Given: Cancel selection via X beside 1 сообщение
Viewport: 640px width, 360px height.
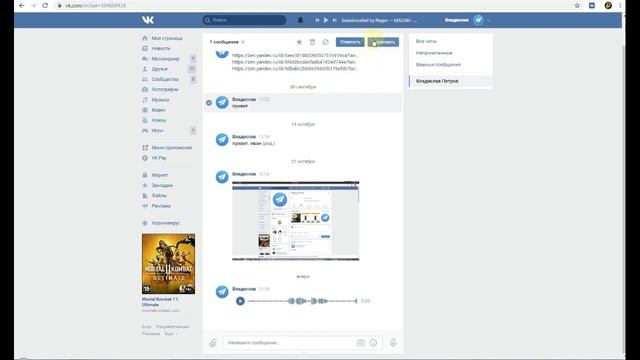Looking at the screenshot, I should [243, 42].
